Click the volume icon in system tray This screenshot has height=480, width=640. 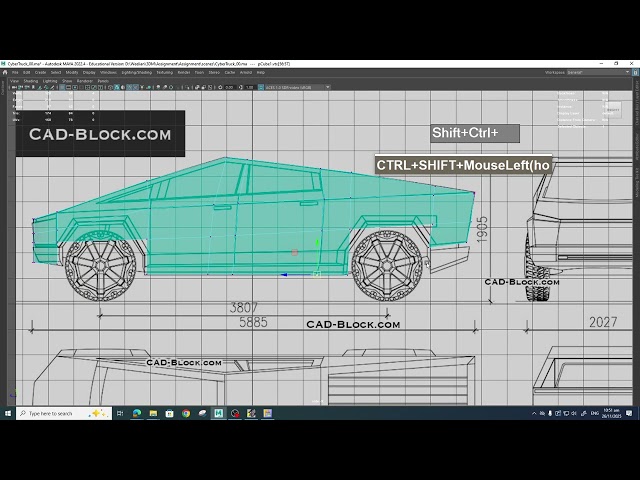573,413
